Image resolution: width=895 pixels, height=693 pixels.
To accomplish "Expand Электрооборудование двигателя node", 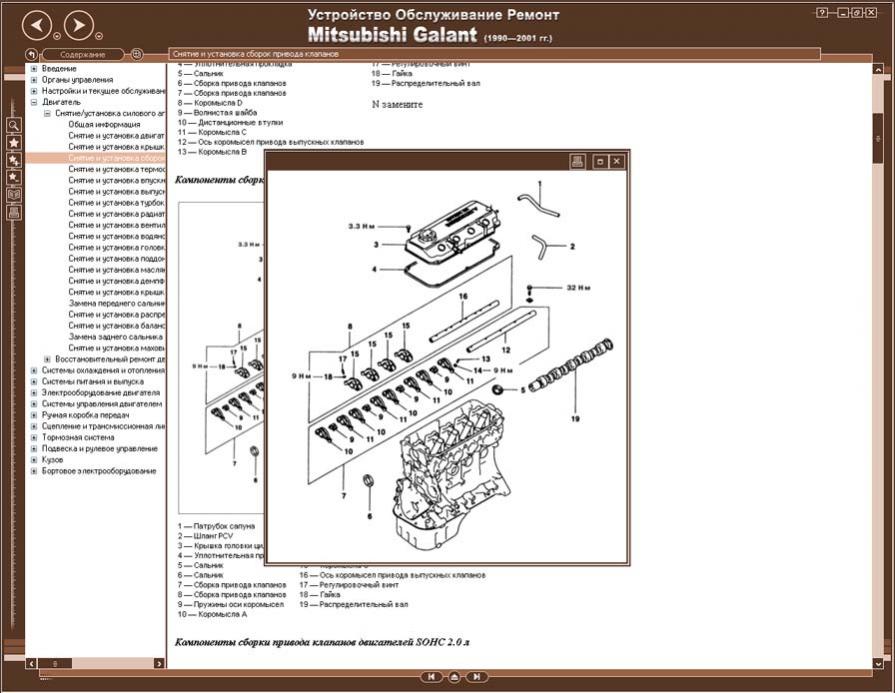I will [x=34, y=393].
